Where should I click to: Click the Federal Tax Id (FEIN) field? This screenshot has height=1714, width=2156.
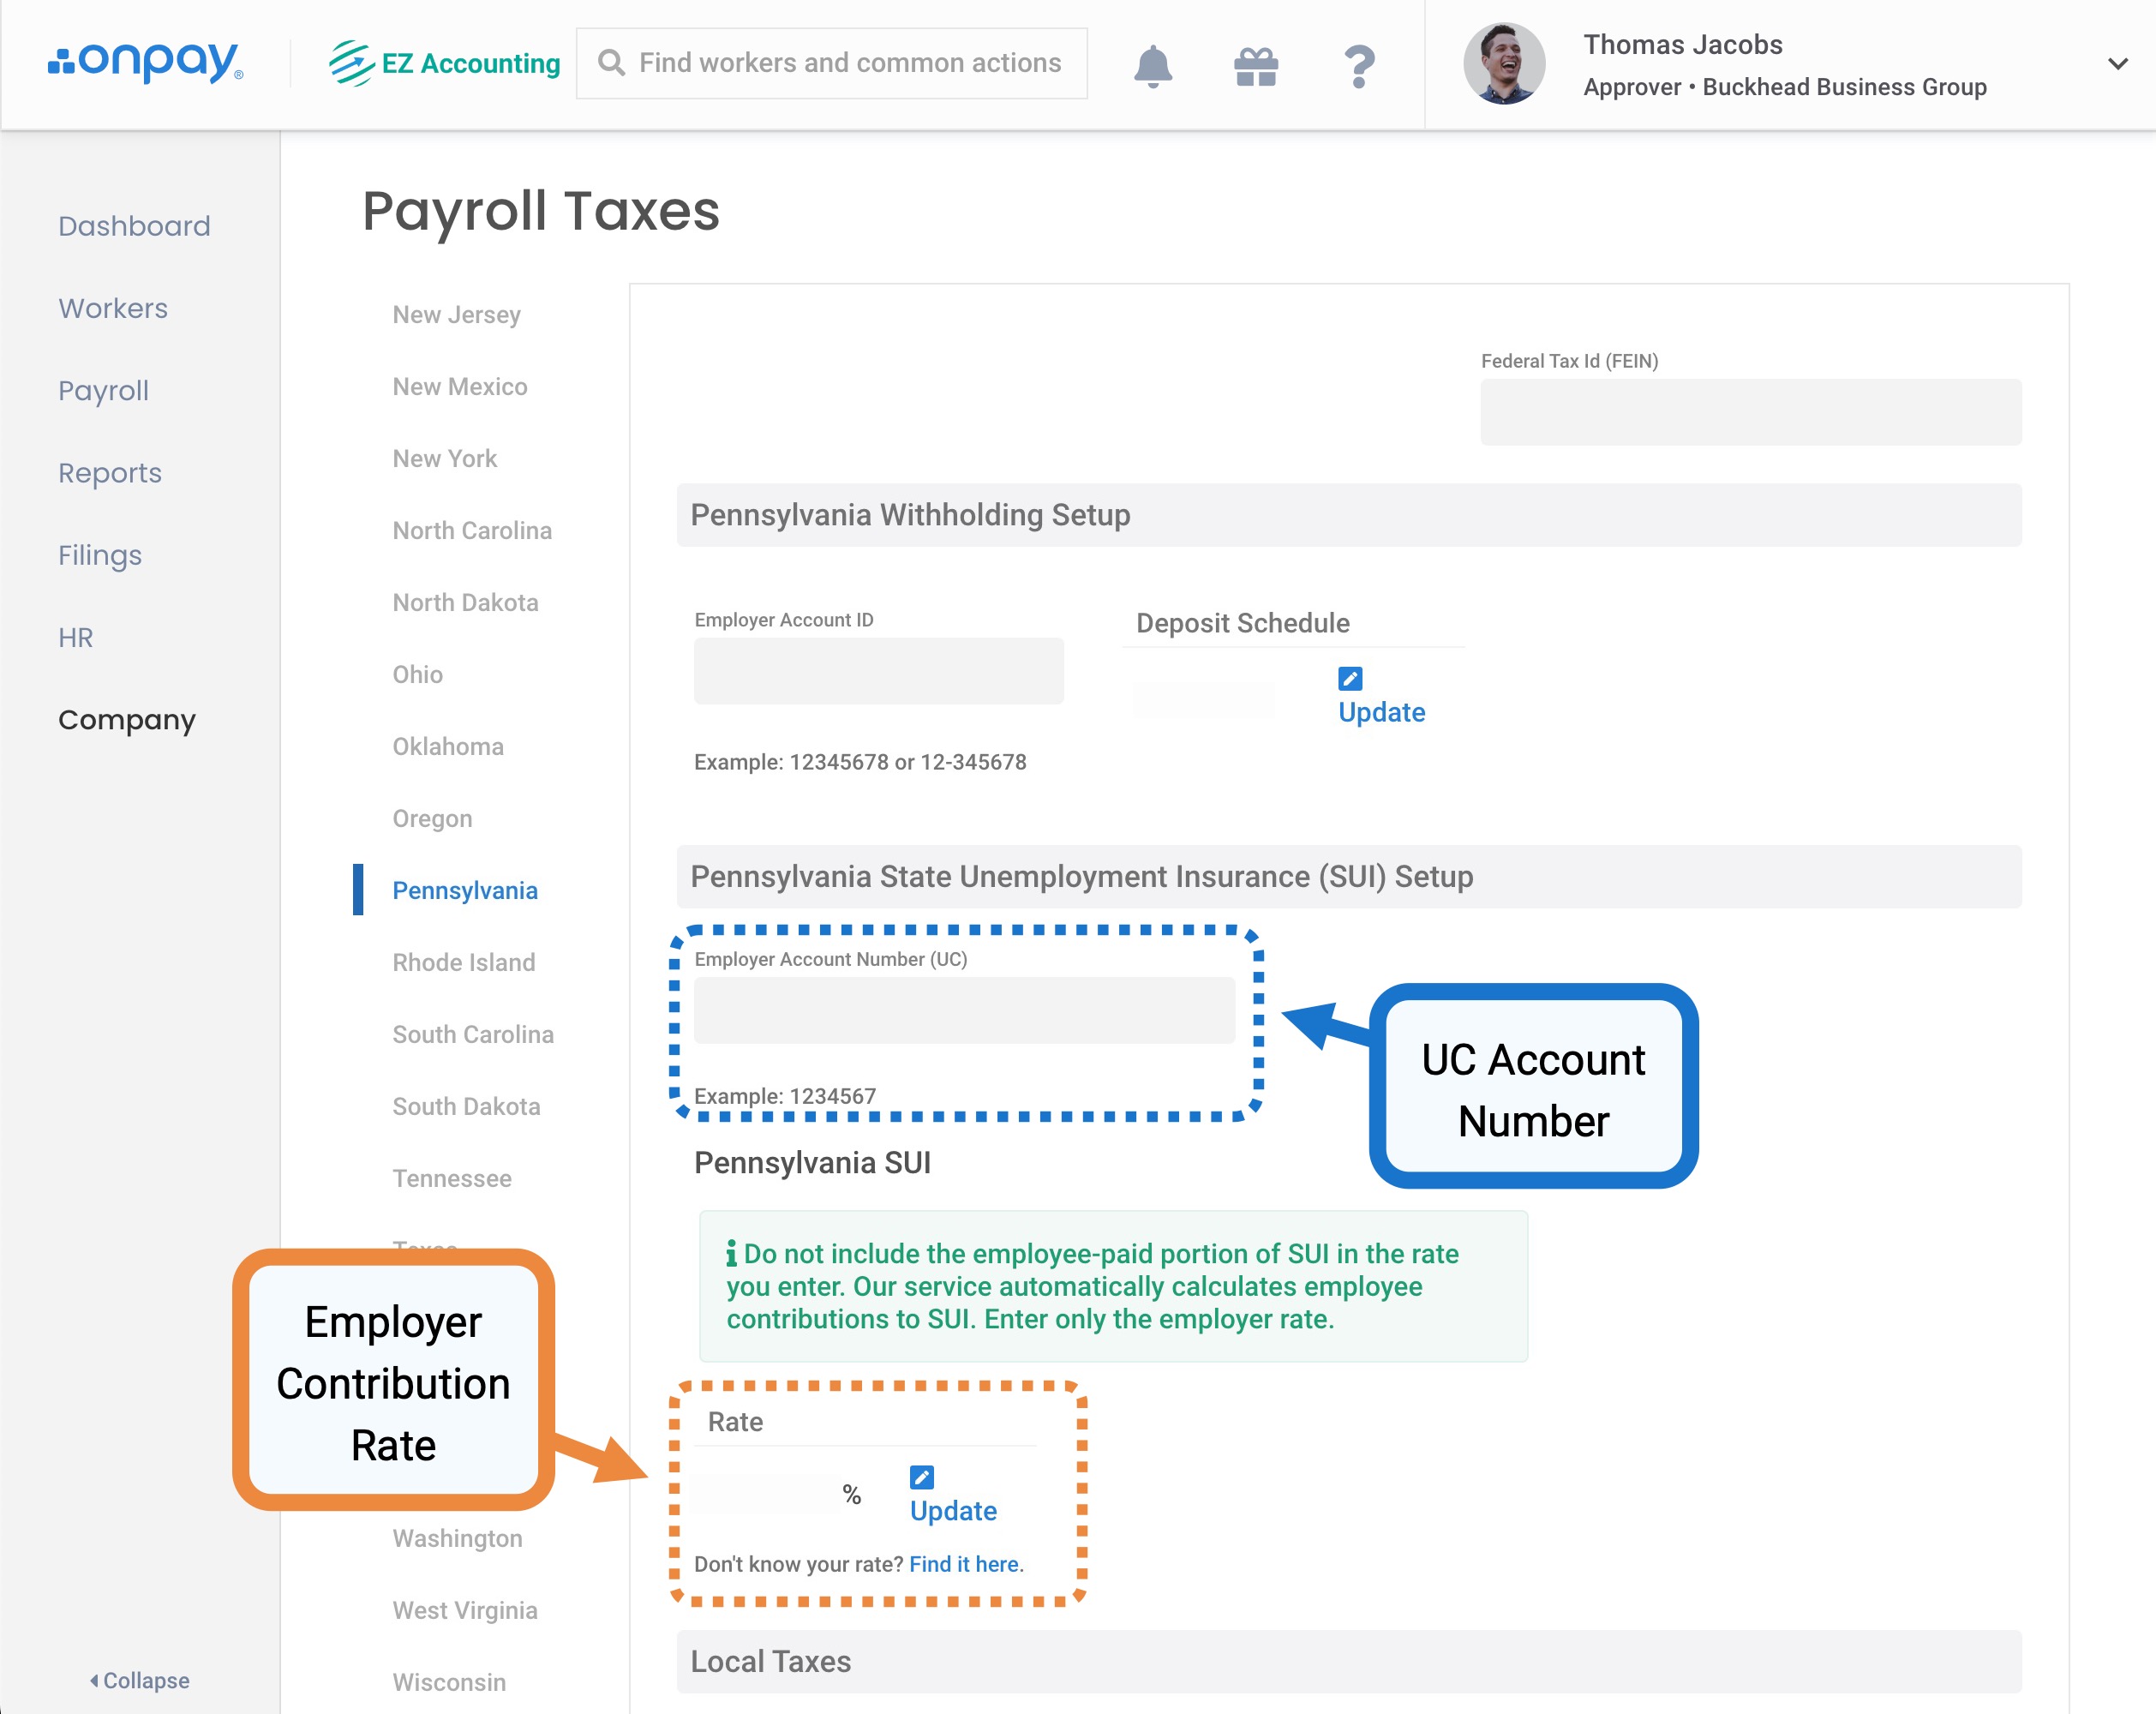(x=1750, y=412)
